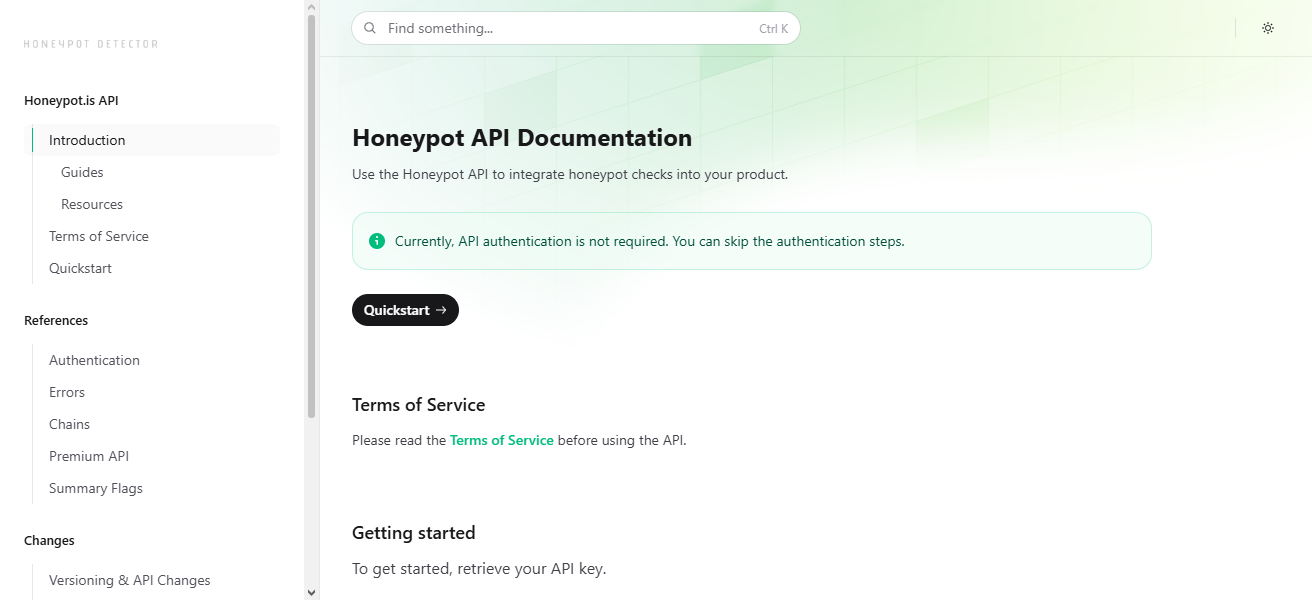Image resolution: width=1312 pixels, height=600 pixels.
Task: Click the green info icon in the notice banner
Action: pos(376,241)
